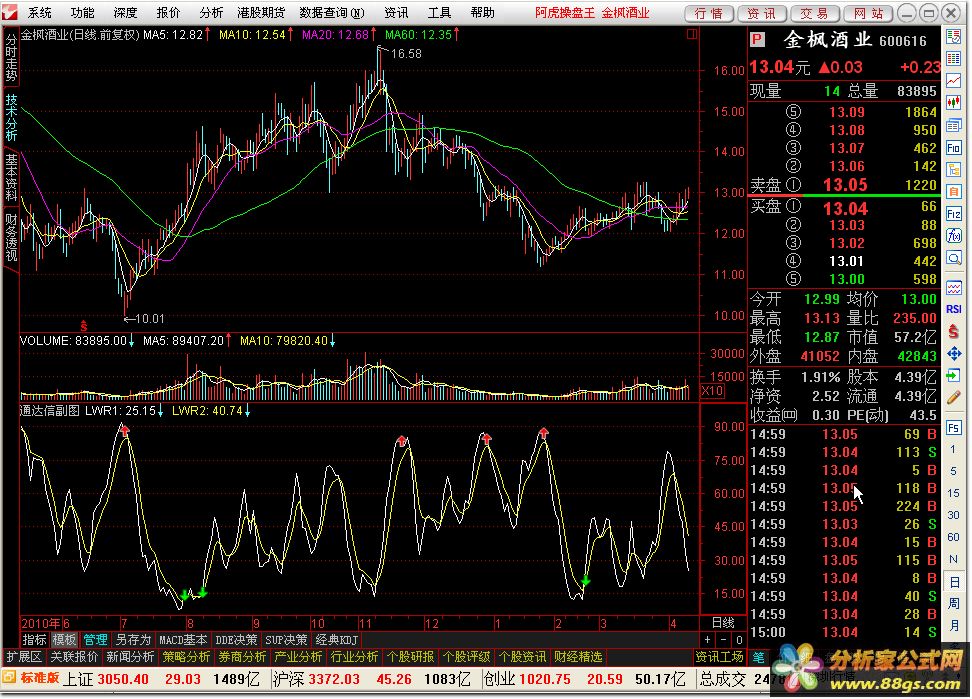Click the 指标 tab below chart
Screen dimensions: 972x699
pos(34,640)
